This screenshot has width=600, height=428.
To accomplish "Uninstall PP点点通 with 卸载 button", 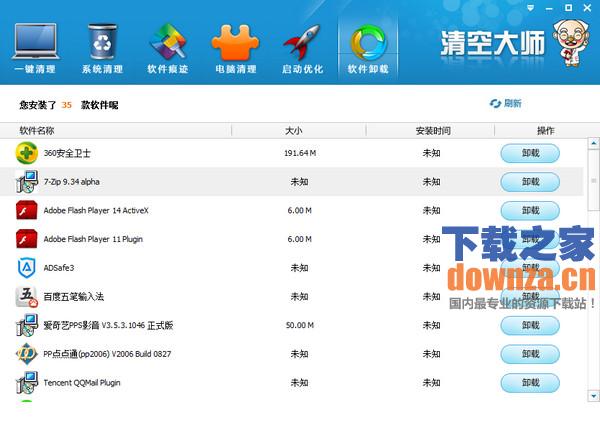I will 530,354.
